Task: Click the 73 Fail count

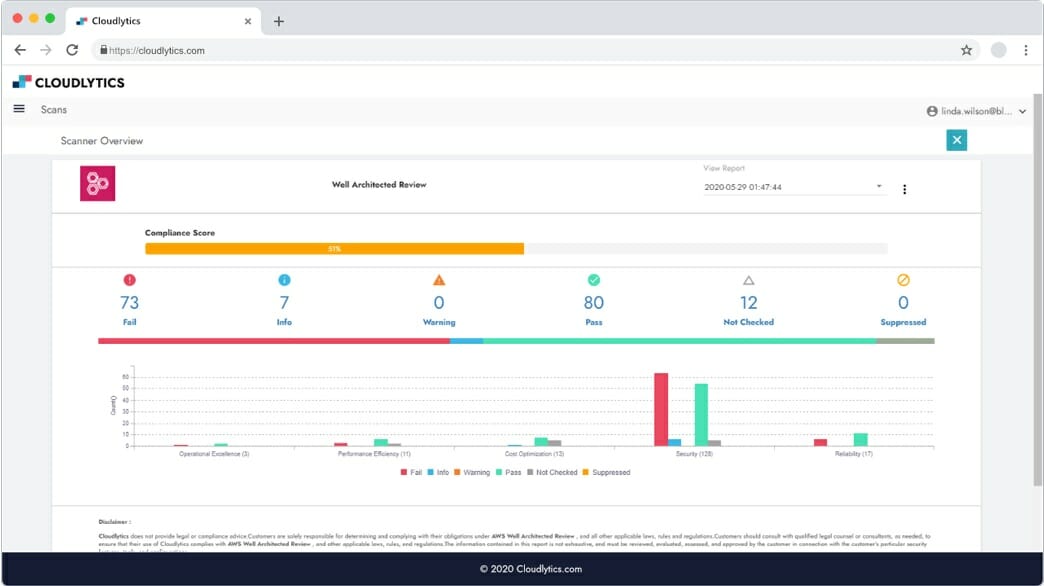Action: (x=129, y=303)
